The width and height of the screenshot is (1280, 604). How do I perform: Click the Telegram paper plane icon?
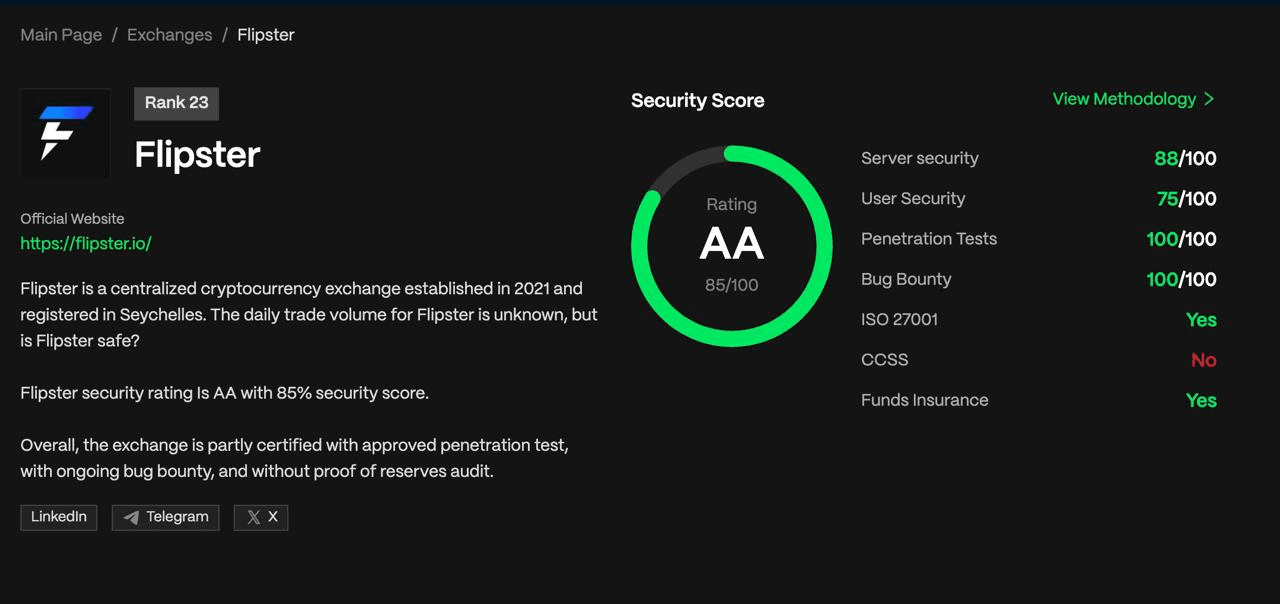point(131,518)
